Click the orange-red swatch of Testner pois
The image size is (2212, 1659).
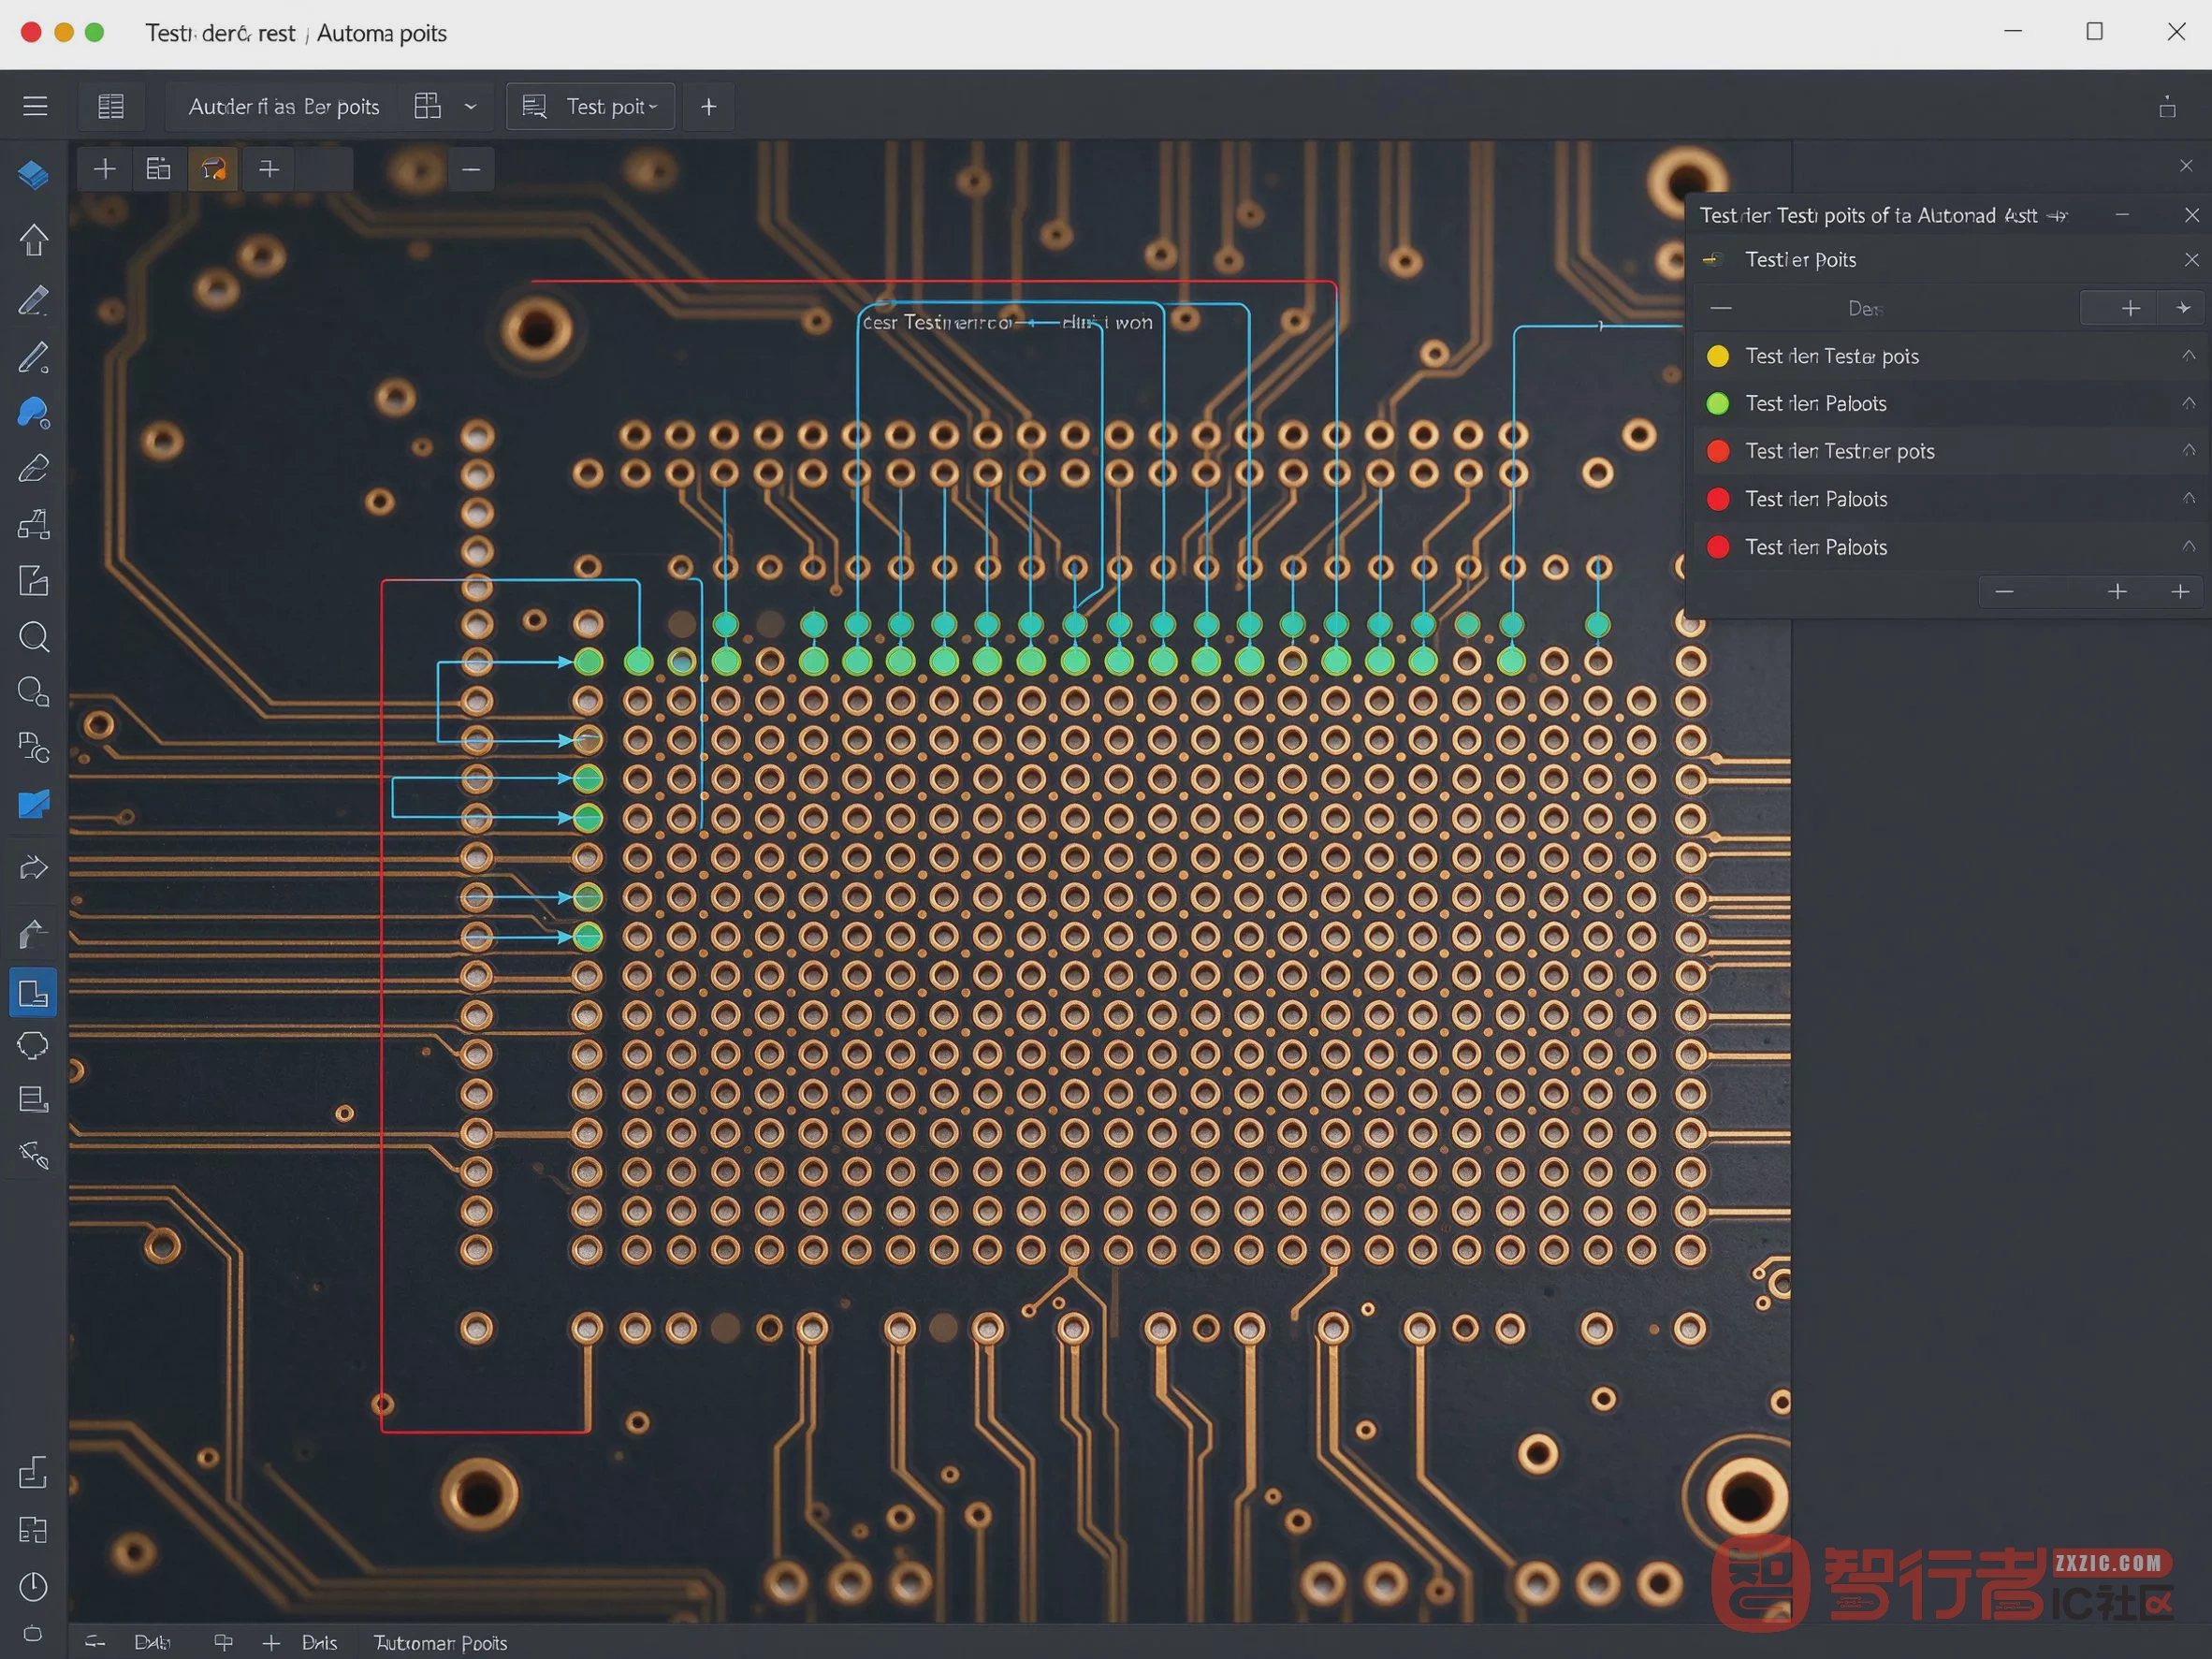click(1717, 451)
